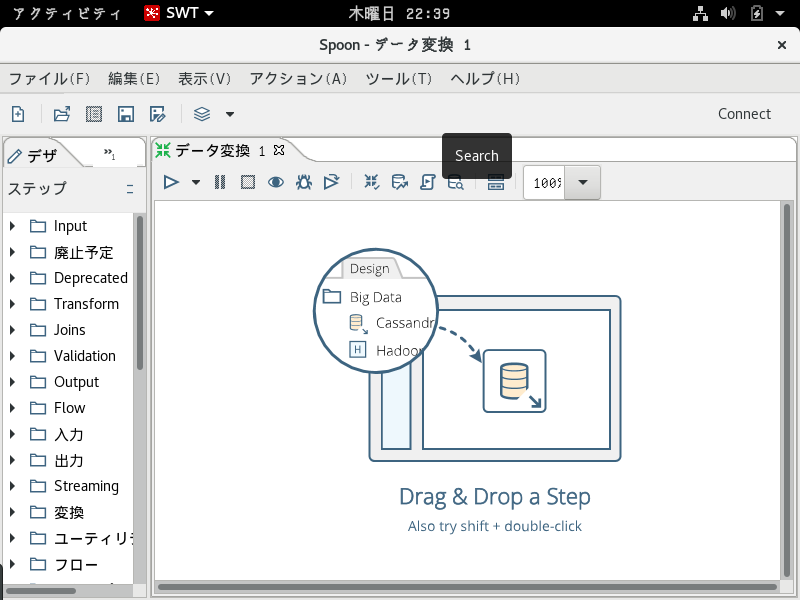Click the steps tree vertical scrollbar
This screenshot has height=600, width=800.
[139, 293]
